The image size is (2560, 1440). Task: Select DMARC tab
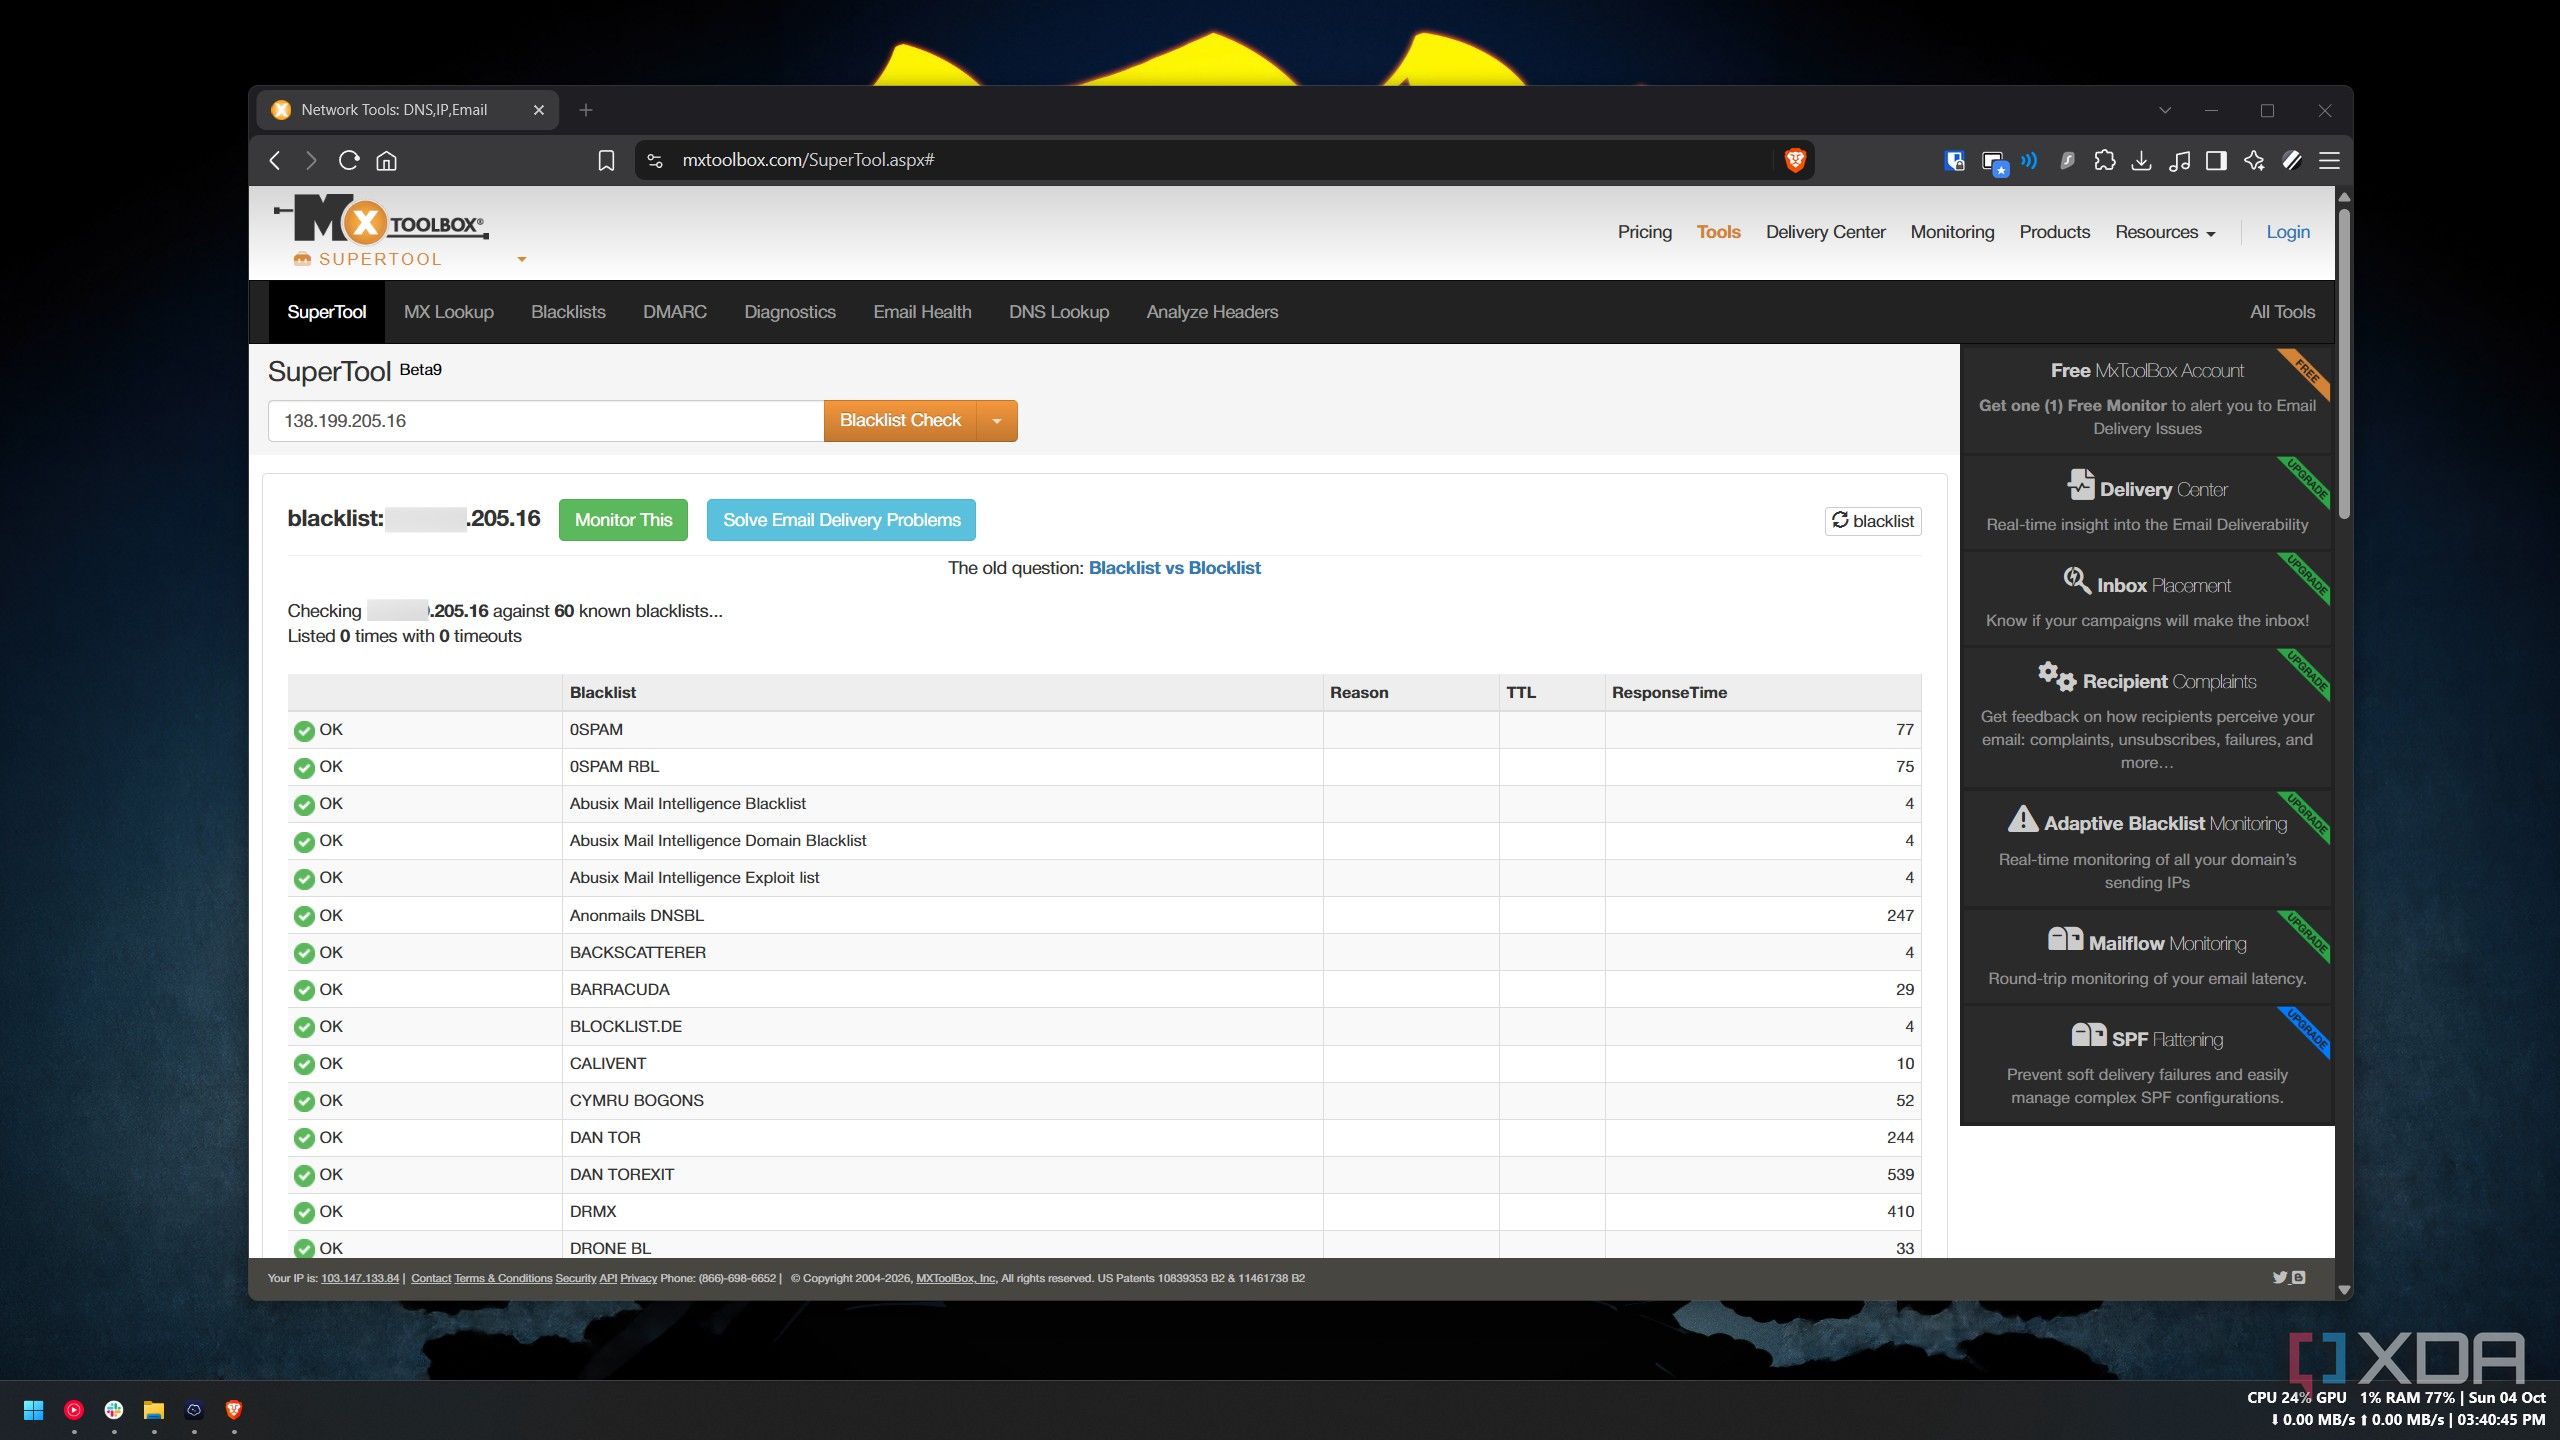coord(675,312)
